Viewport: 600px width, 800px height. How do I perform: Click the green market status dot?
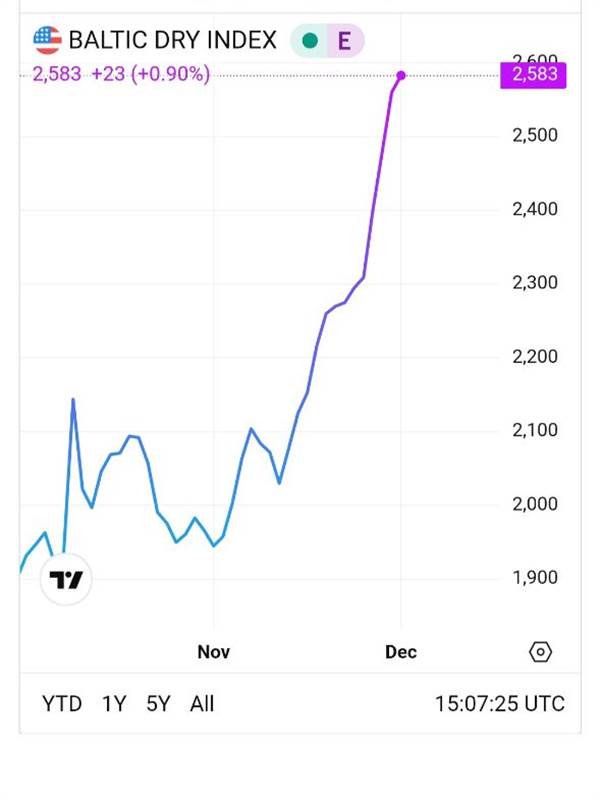310,41
